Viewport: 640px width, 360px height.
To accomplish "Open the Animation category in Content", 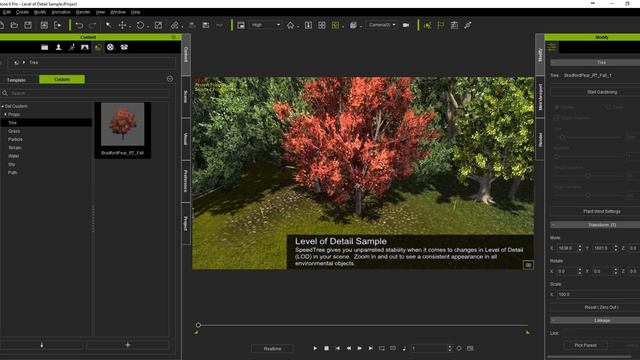I will click(x=72, y=47).
